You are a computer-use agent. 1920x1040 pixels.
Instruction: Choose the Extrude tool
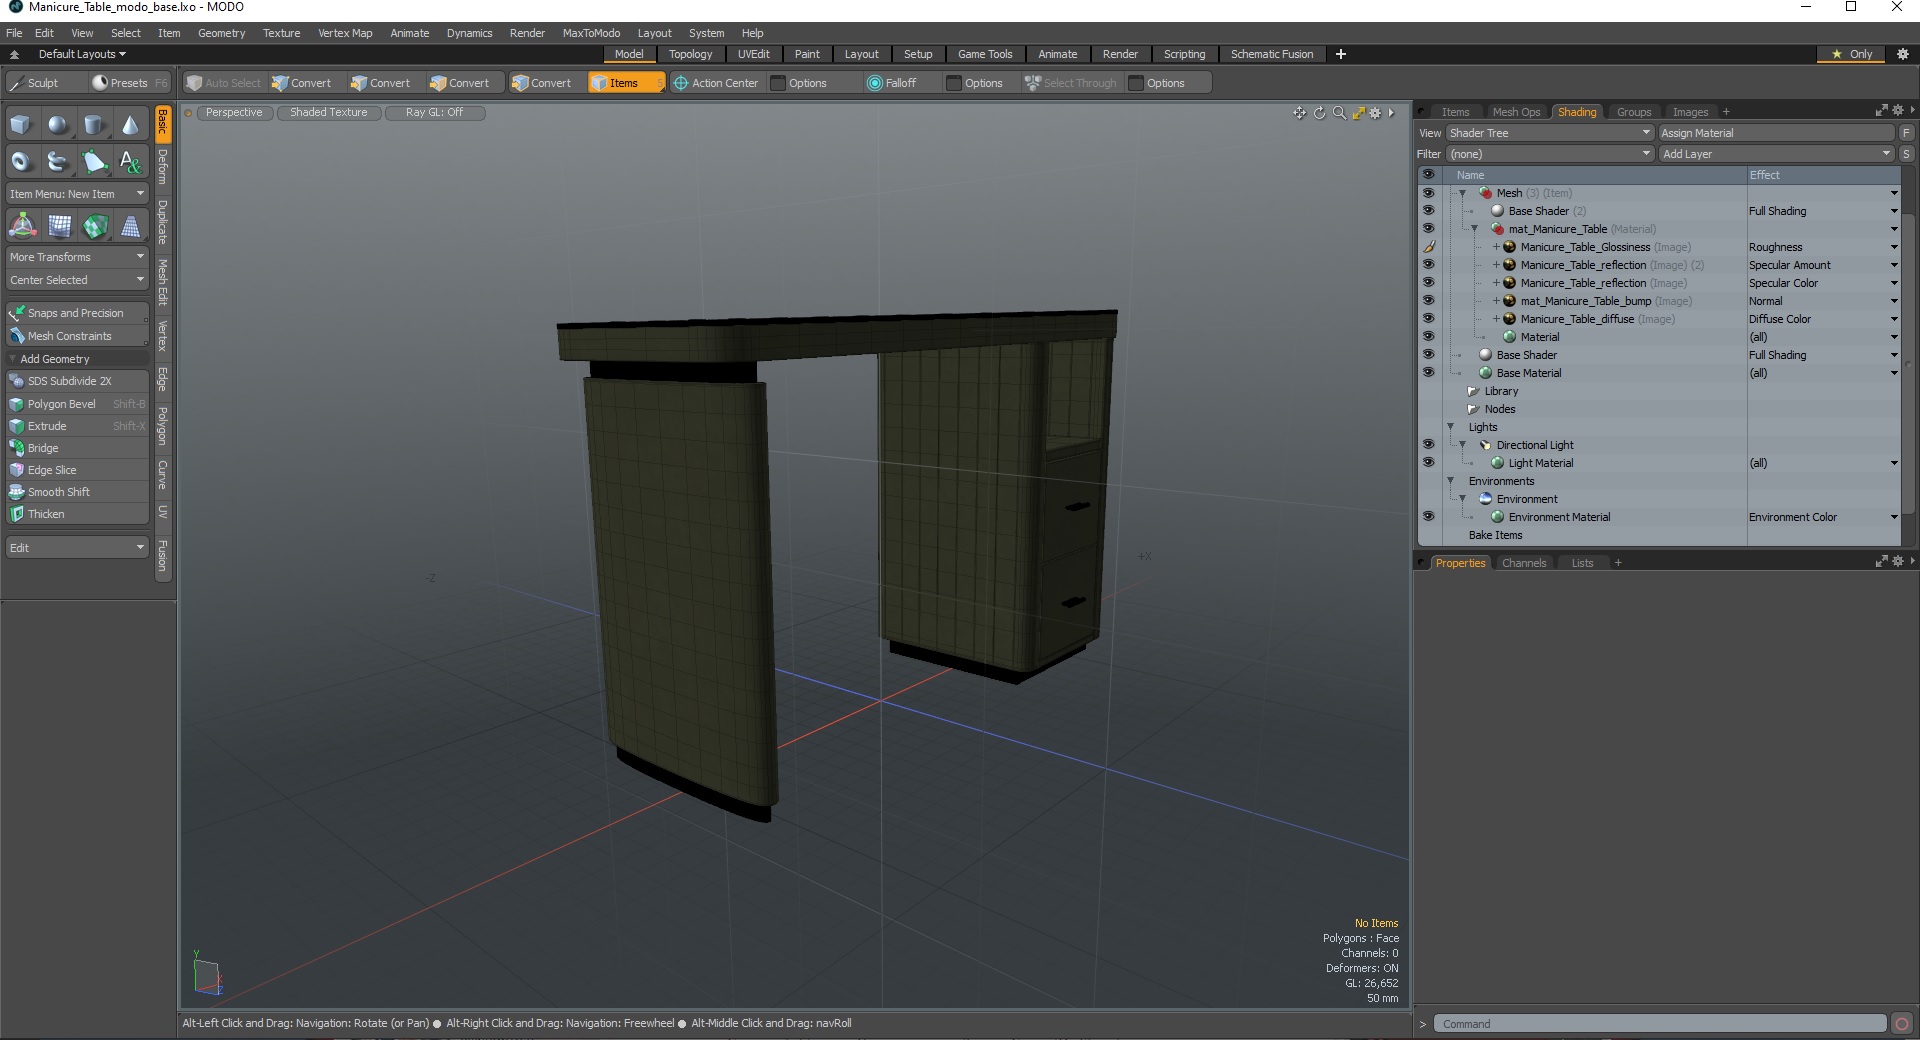[77, 426]
